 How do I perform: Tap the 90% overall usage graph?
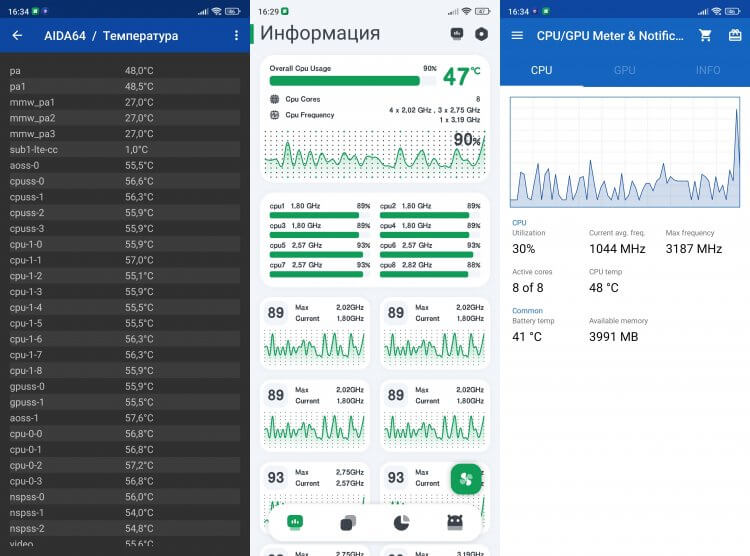375,153
